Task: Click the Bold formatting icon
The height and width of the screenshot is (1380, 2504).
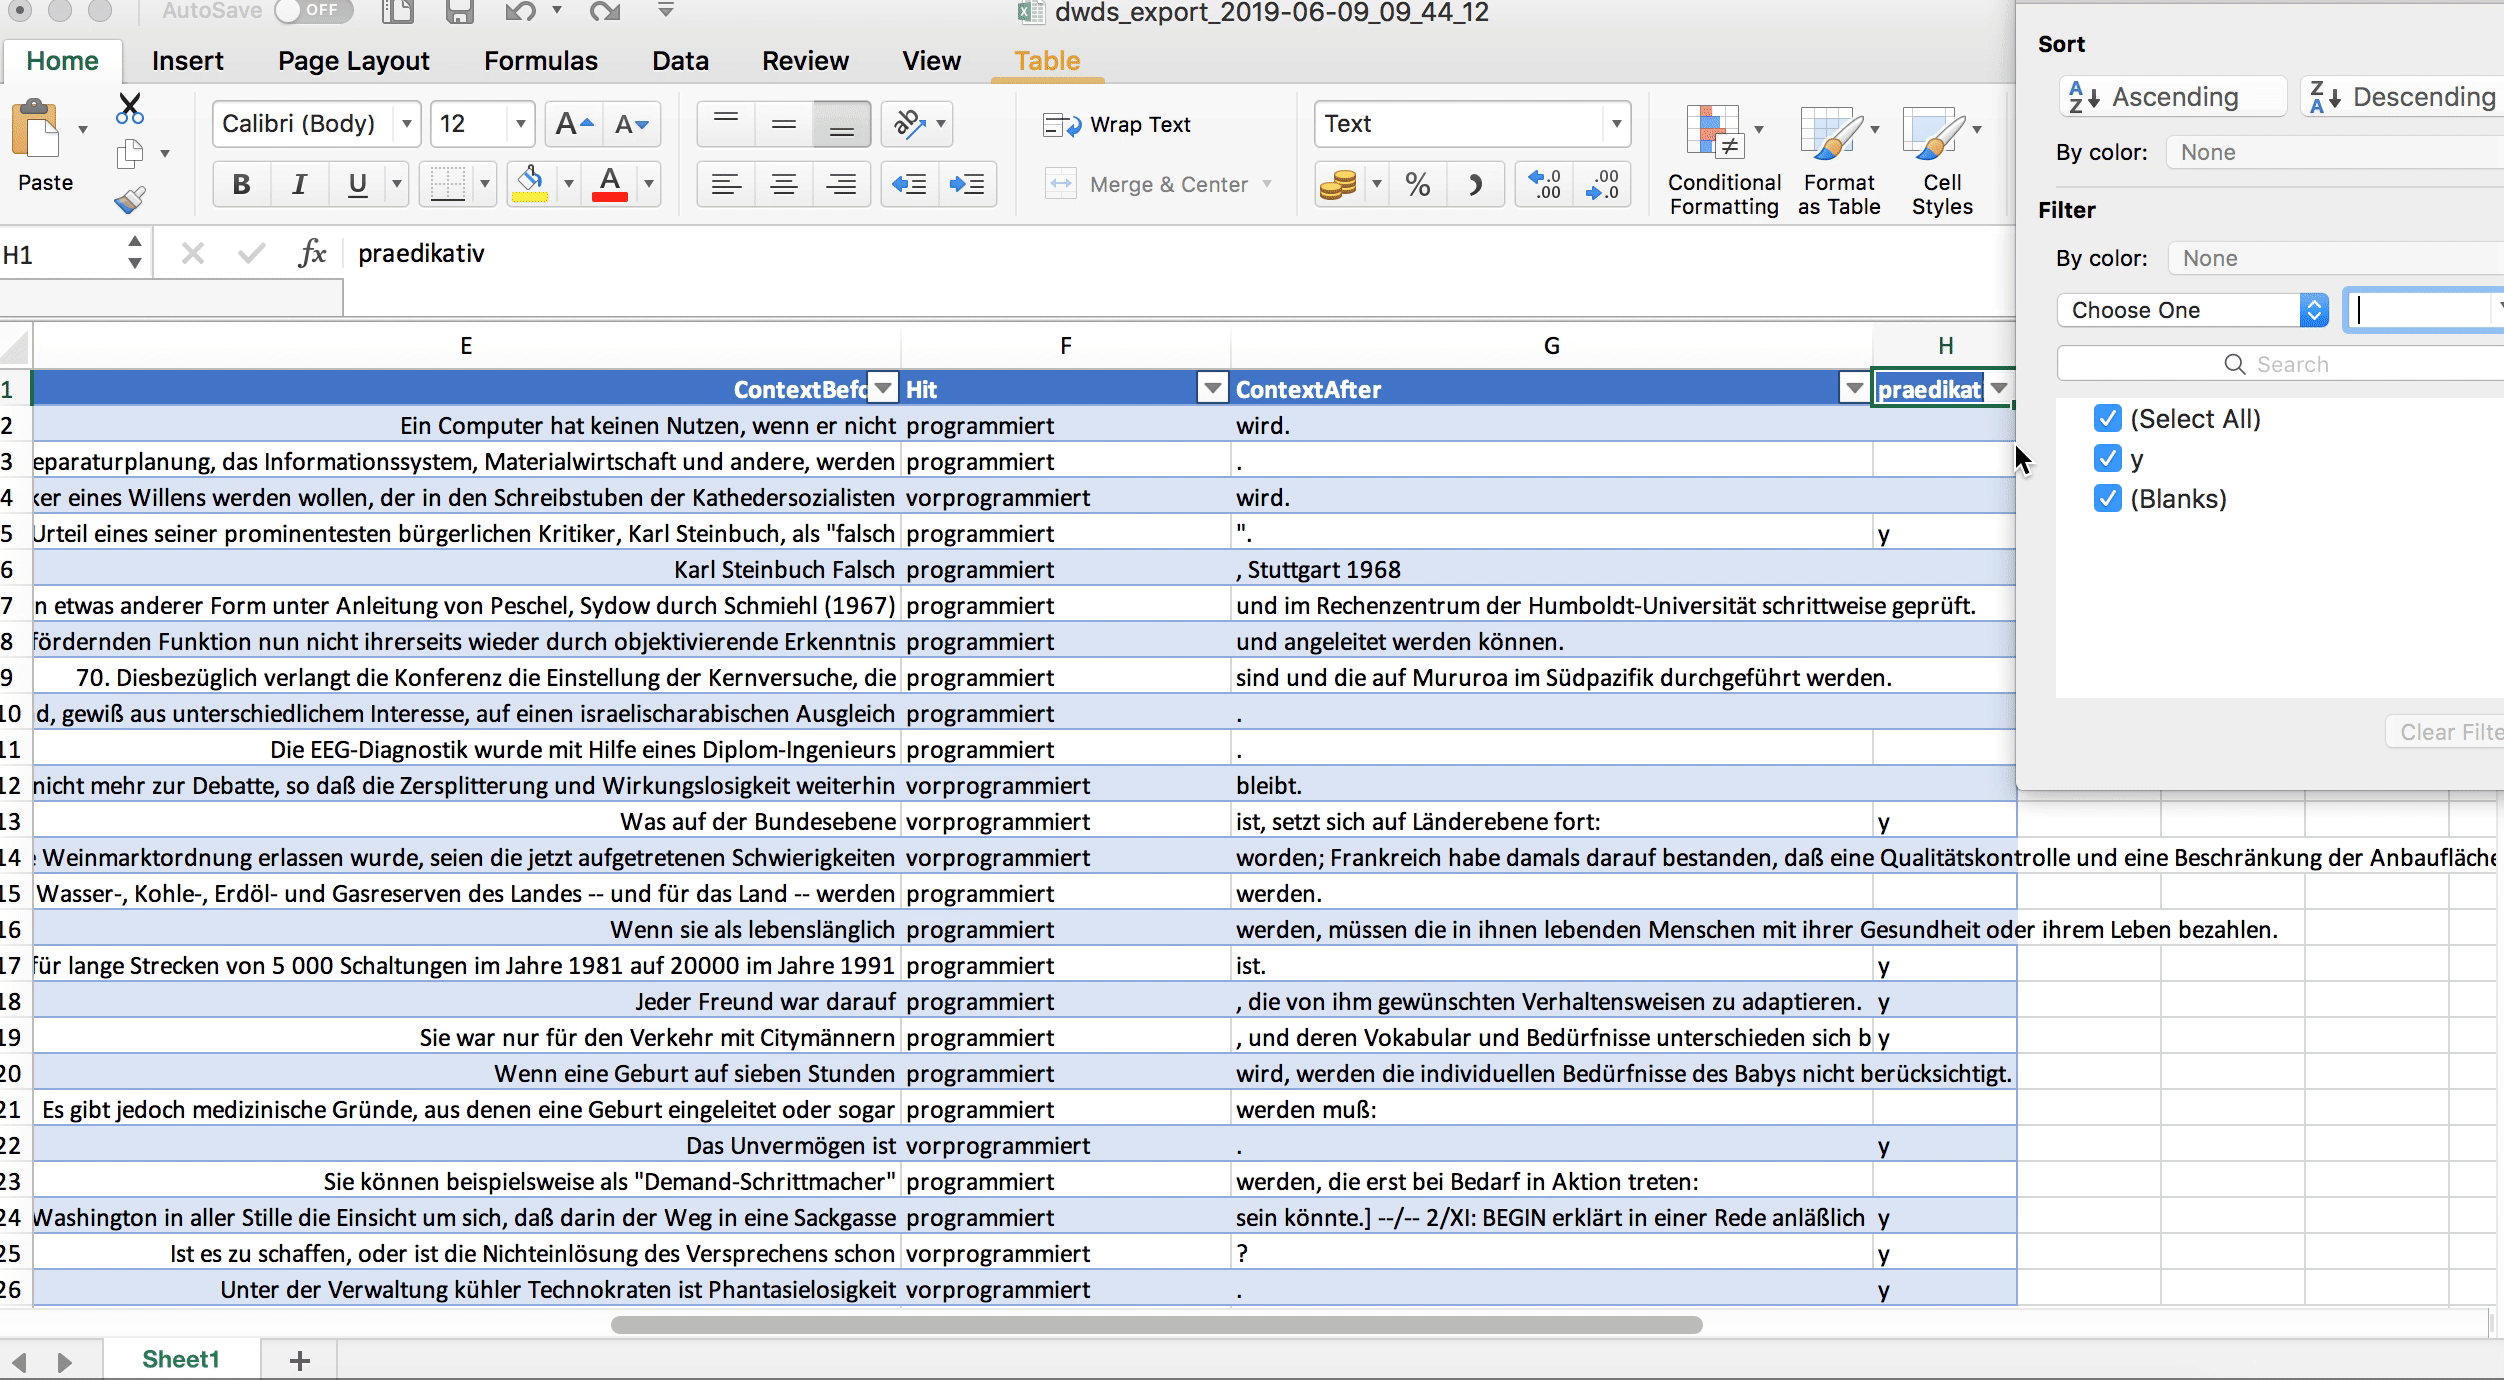Action: pos(241,184)
